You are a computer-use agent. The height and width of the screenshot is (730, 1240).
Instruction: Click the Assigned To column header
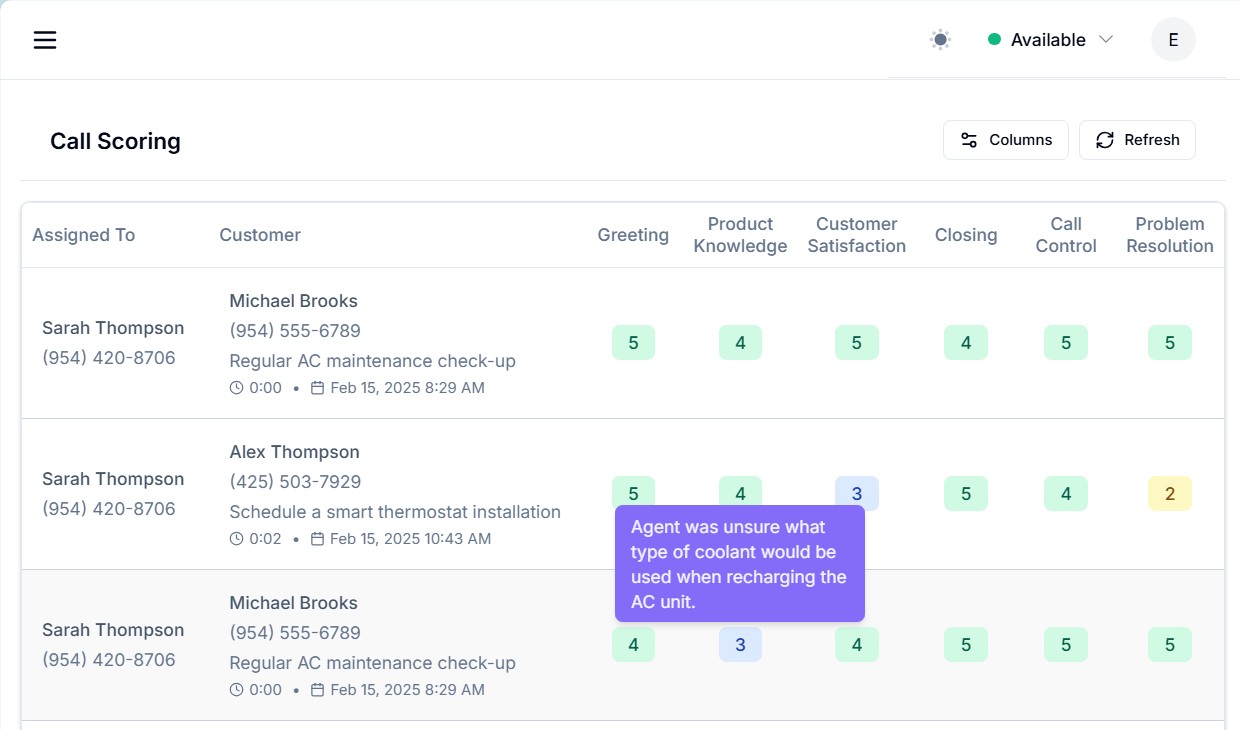pyautogui.click(x=83, y=235)
